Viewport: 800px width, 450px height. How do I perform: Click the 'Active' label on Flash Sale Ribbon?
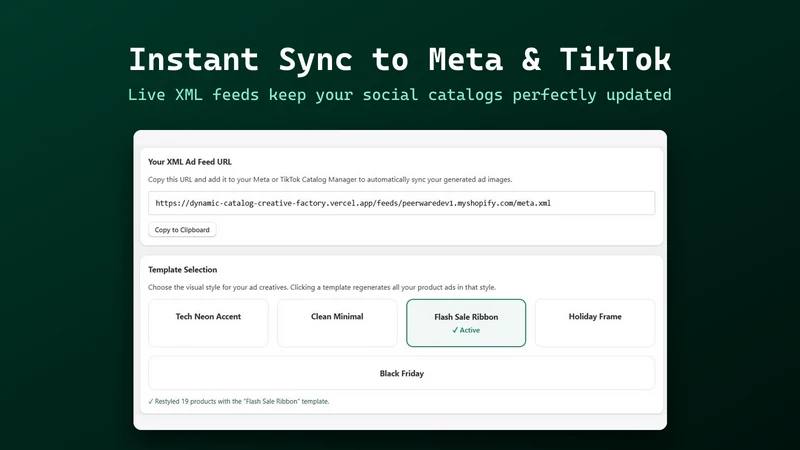tap(466, 330)
